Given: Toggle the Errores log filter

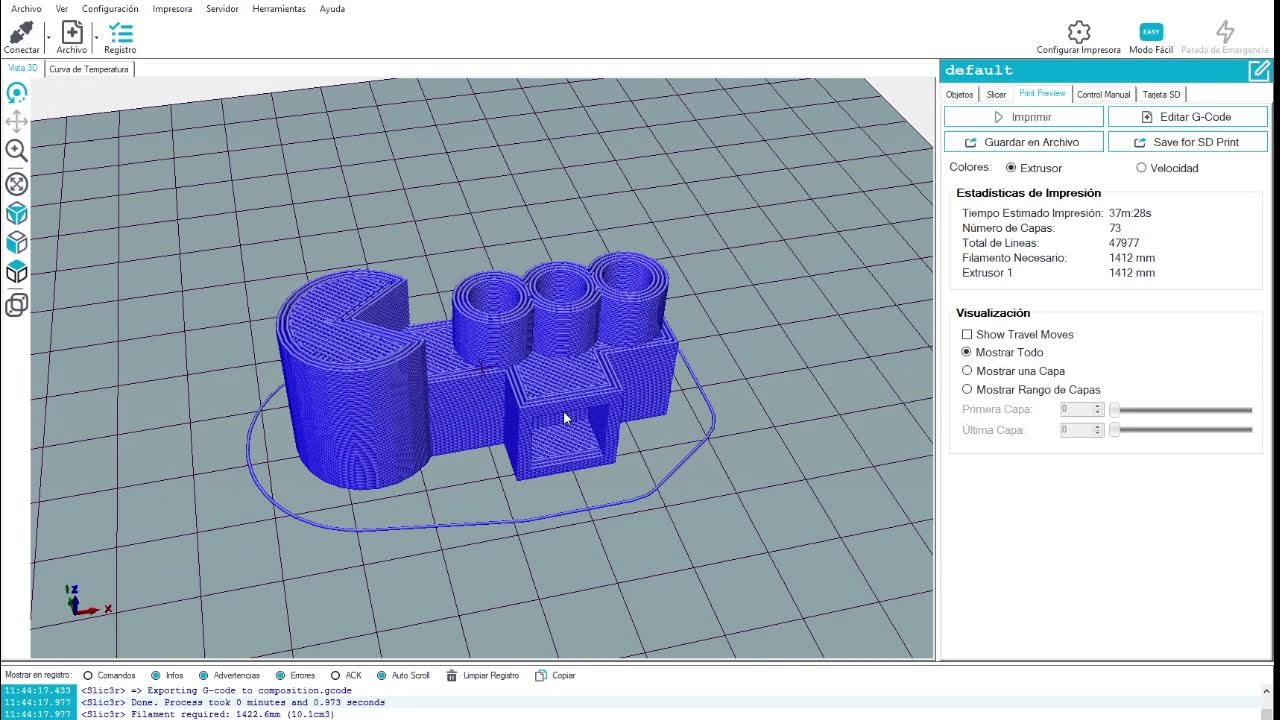Looking at the screenshot, I should click(281, 676).
